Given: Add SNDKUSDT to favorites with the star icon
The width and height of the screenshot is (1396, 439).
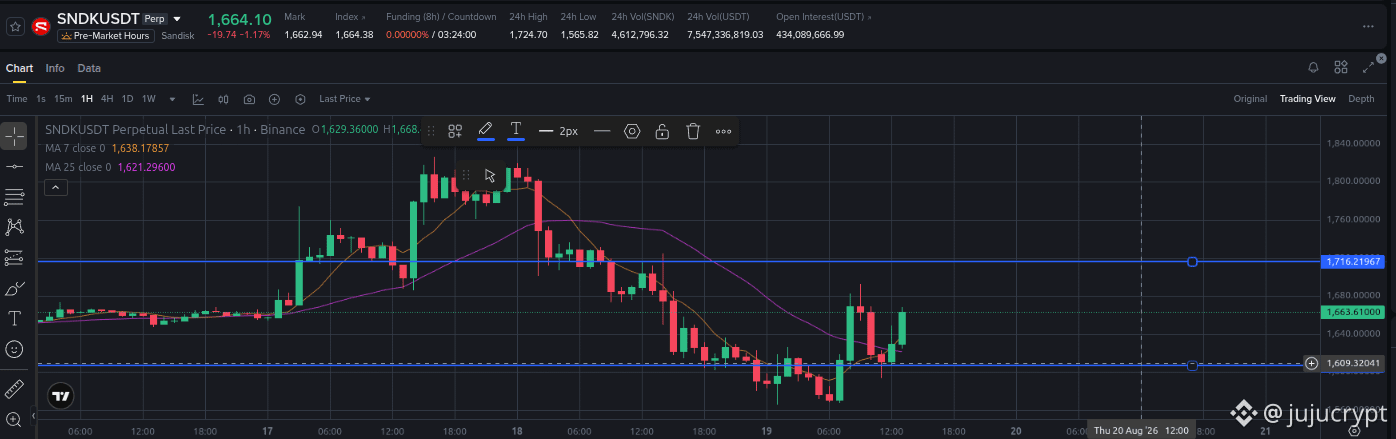Looking at the screenshot, I should pos(14,26).
